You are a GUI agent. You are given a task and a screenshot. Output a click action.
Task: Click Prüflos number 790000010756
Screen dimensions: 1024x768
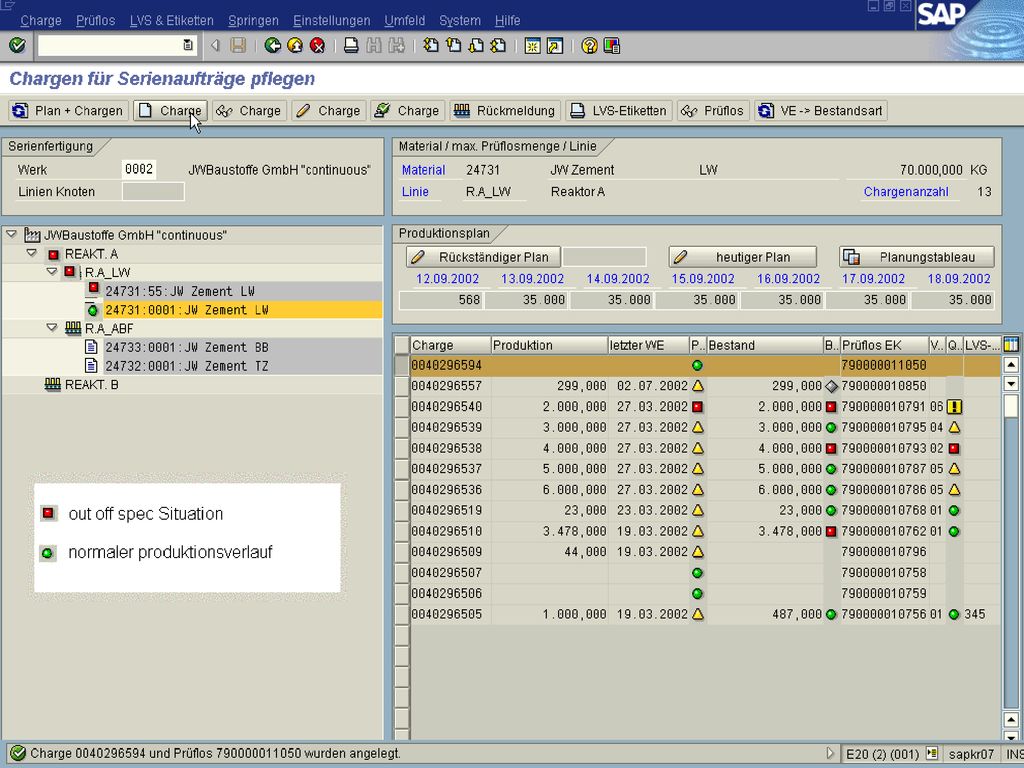[x=884, y=614]
